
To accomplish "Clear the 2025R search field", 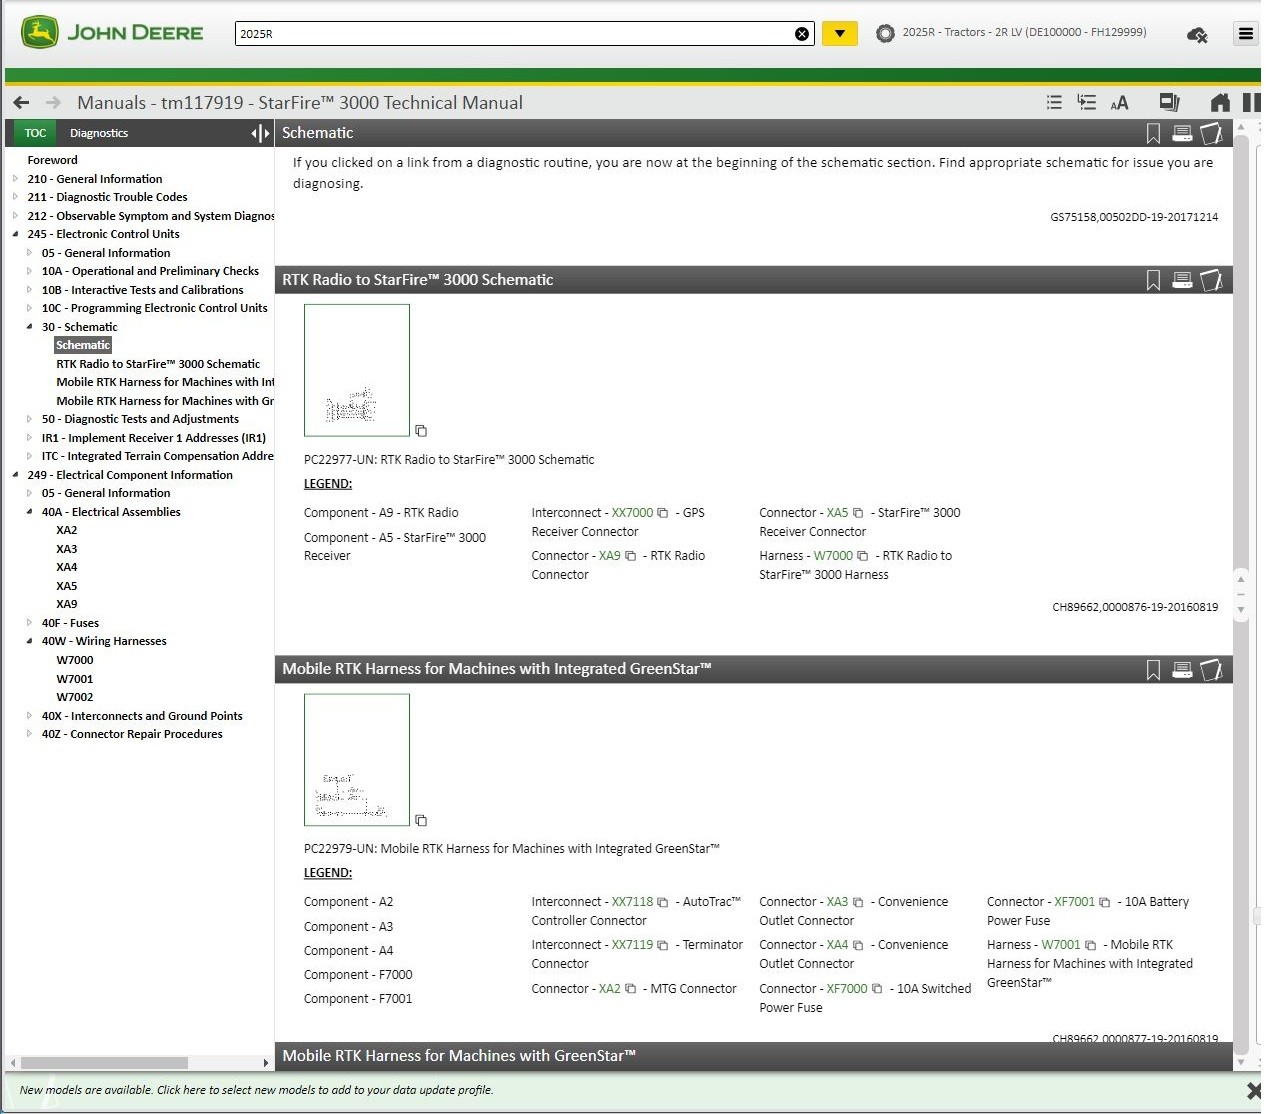I will [x=801, y=34].
